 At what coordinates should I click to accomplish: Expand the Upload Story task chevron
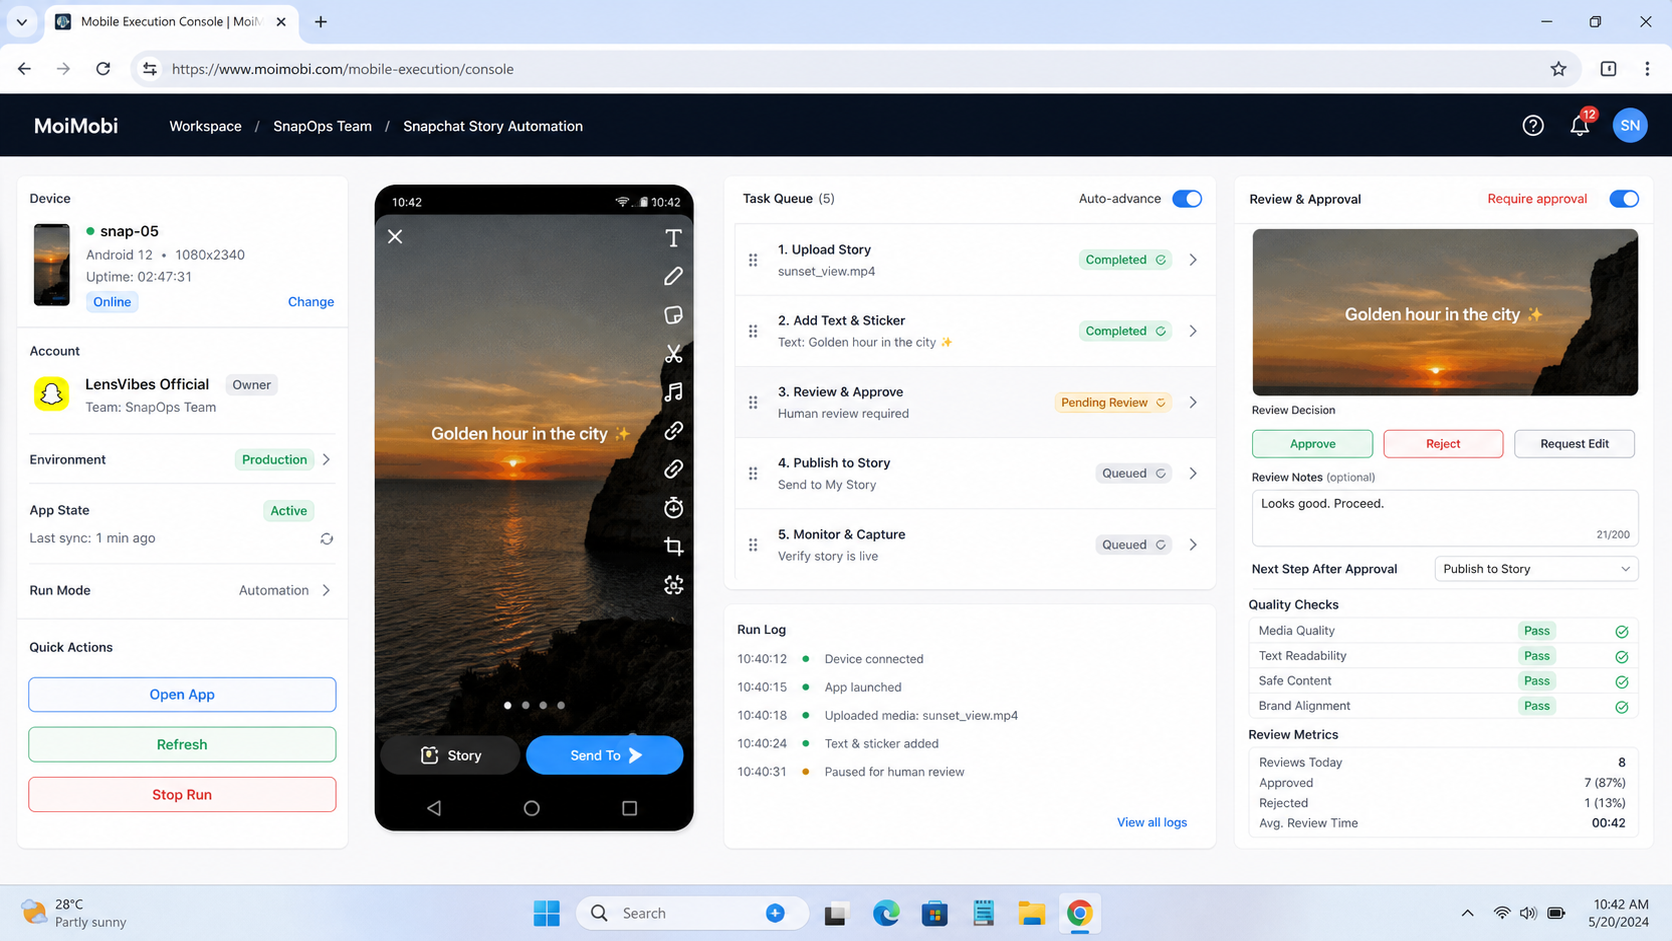pyautogui.click(x=1193, y=260)
